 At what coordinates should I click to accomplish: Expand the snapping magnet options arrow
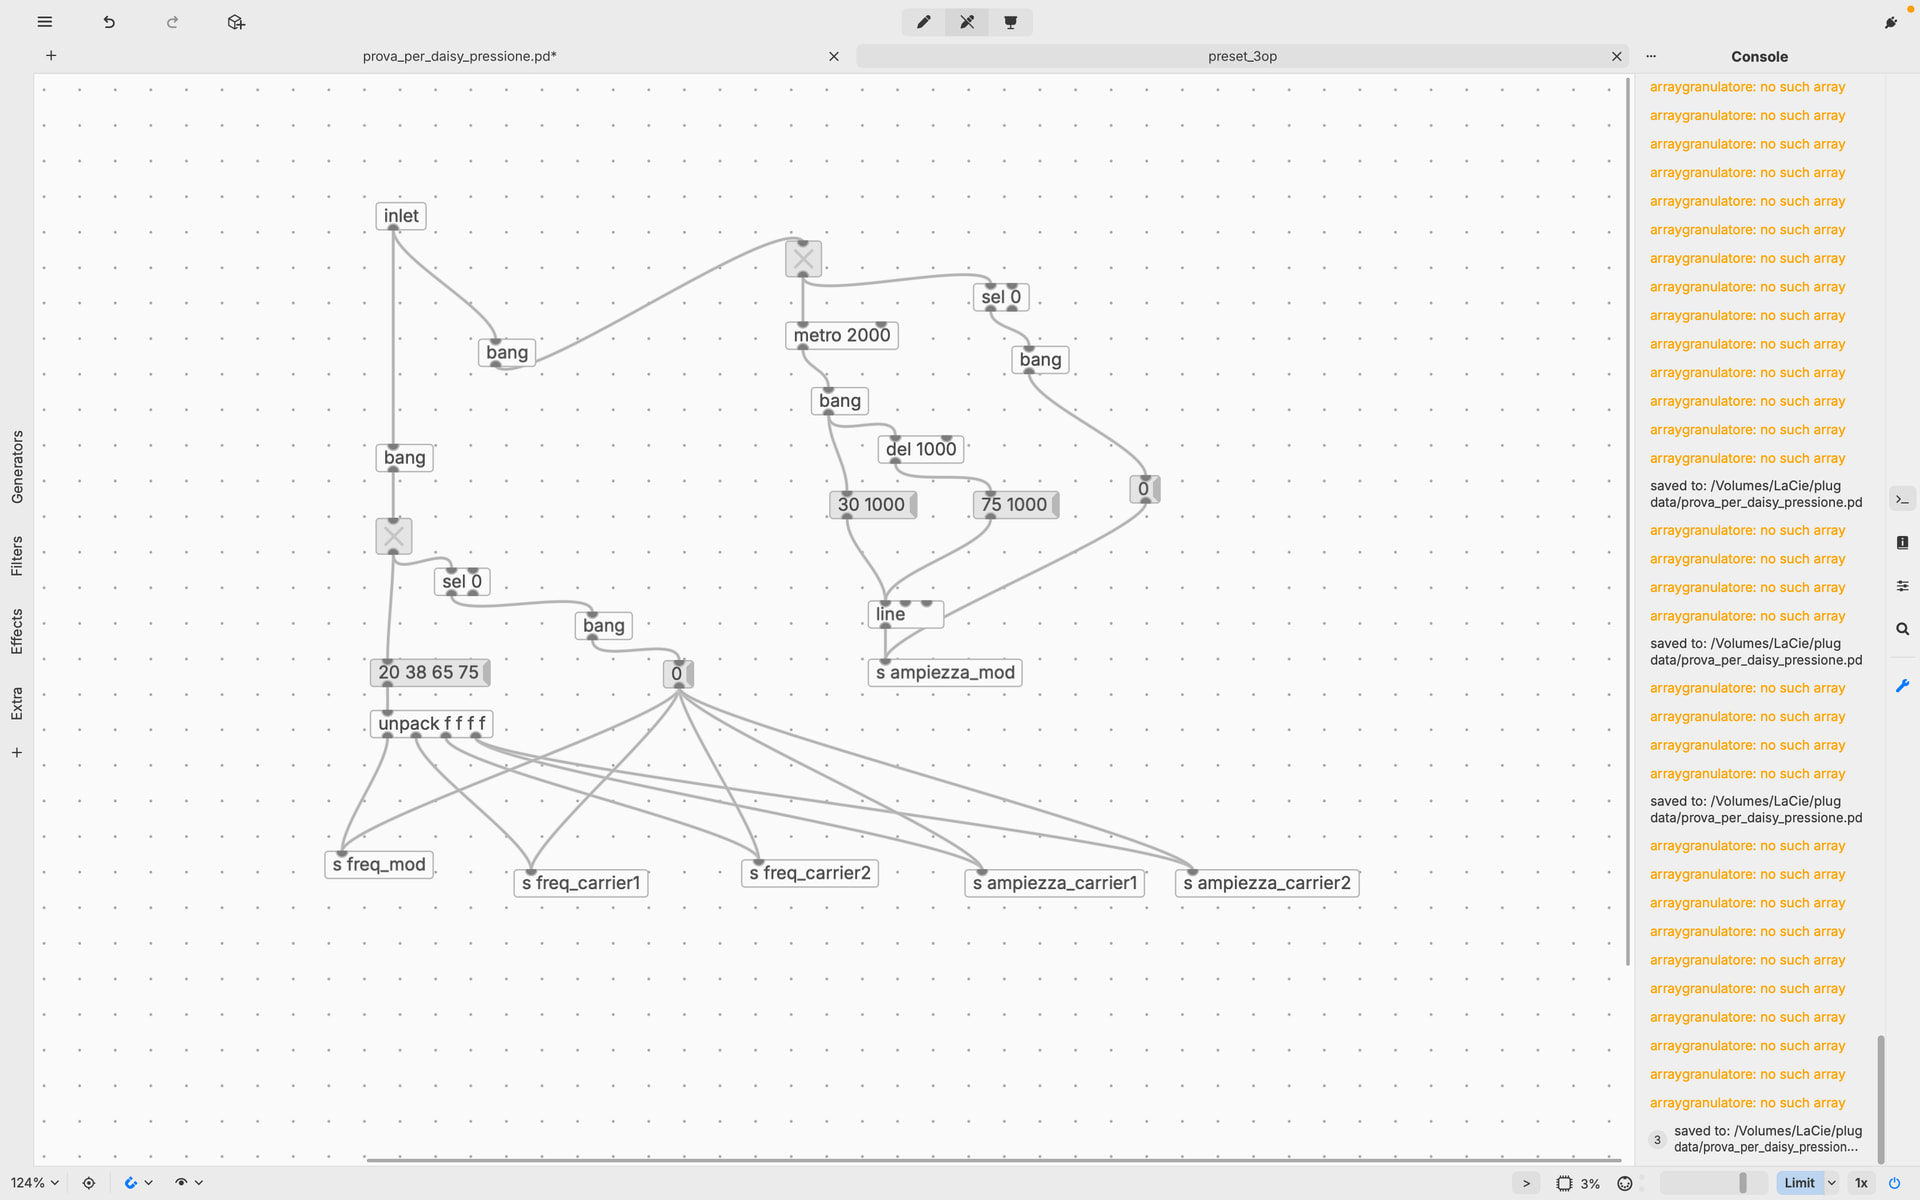pos(149,1183)
